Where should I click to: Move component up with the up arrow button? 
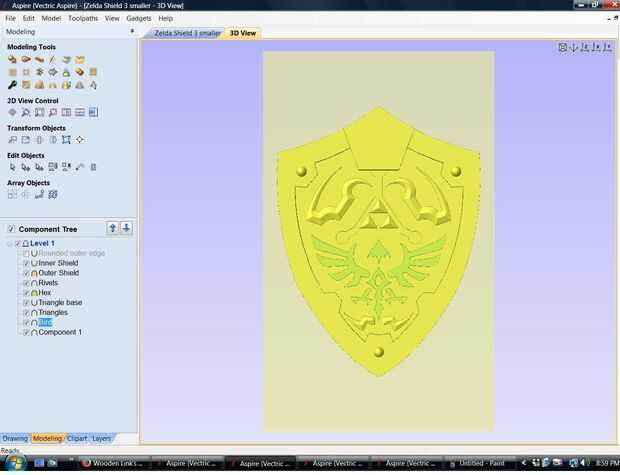pyautogui.click(x=113, y=228)
